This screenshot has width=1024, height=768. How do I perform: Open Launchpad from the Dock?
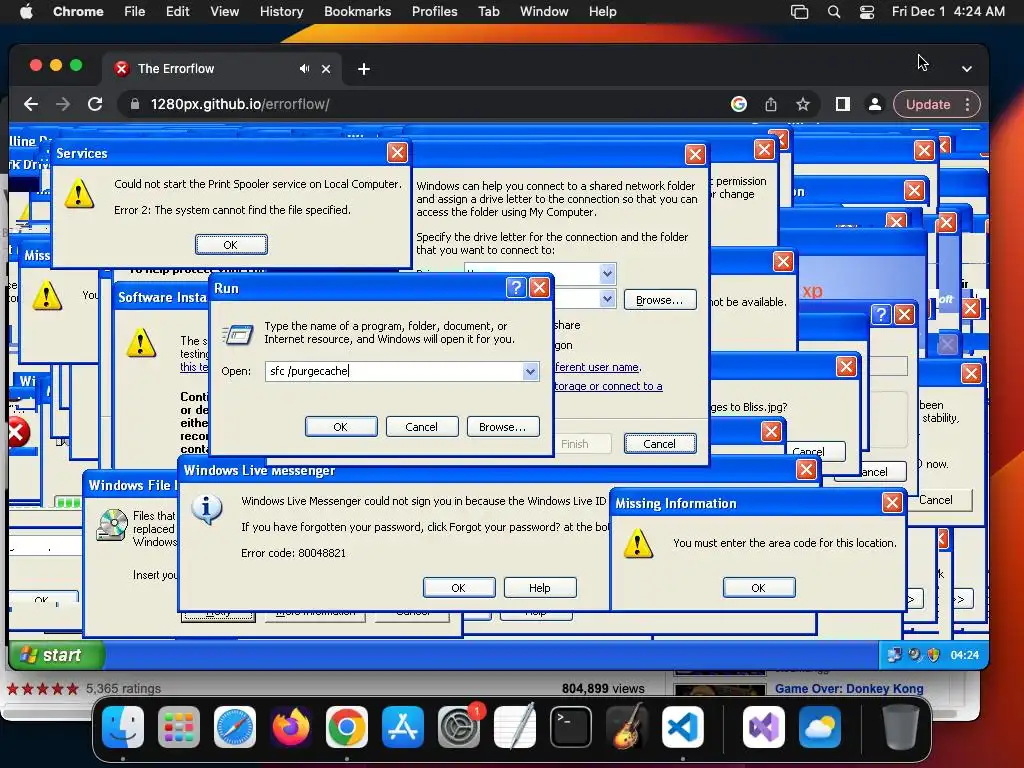coord(179,727)
